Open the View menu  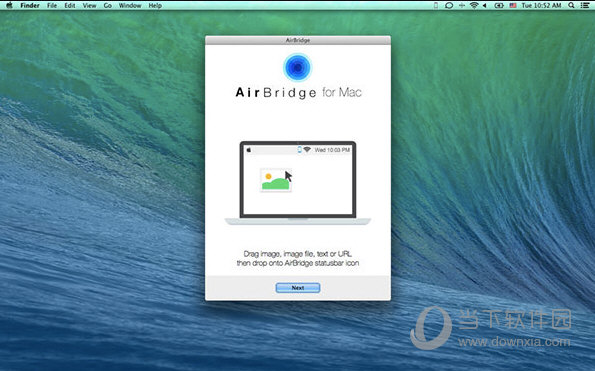click(90, 5)
